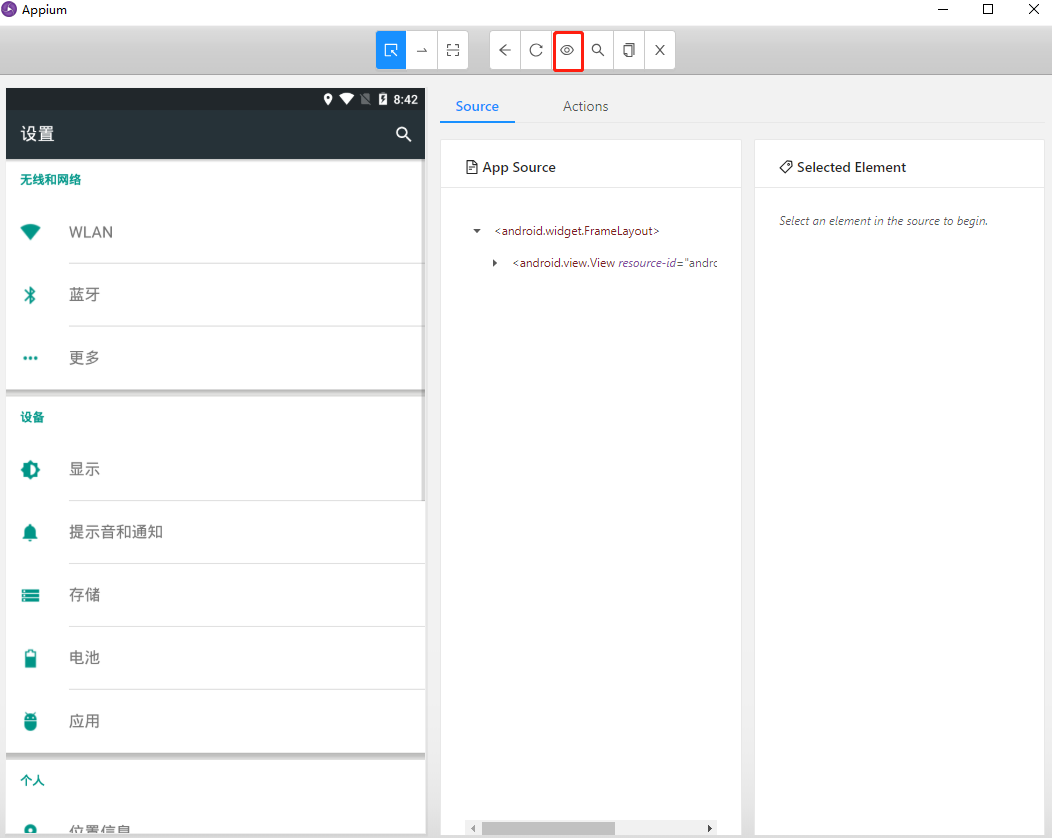
Task: Click the location pin status icon
Action: [x=328, y=99]
